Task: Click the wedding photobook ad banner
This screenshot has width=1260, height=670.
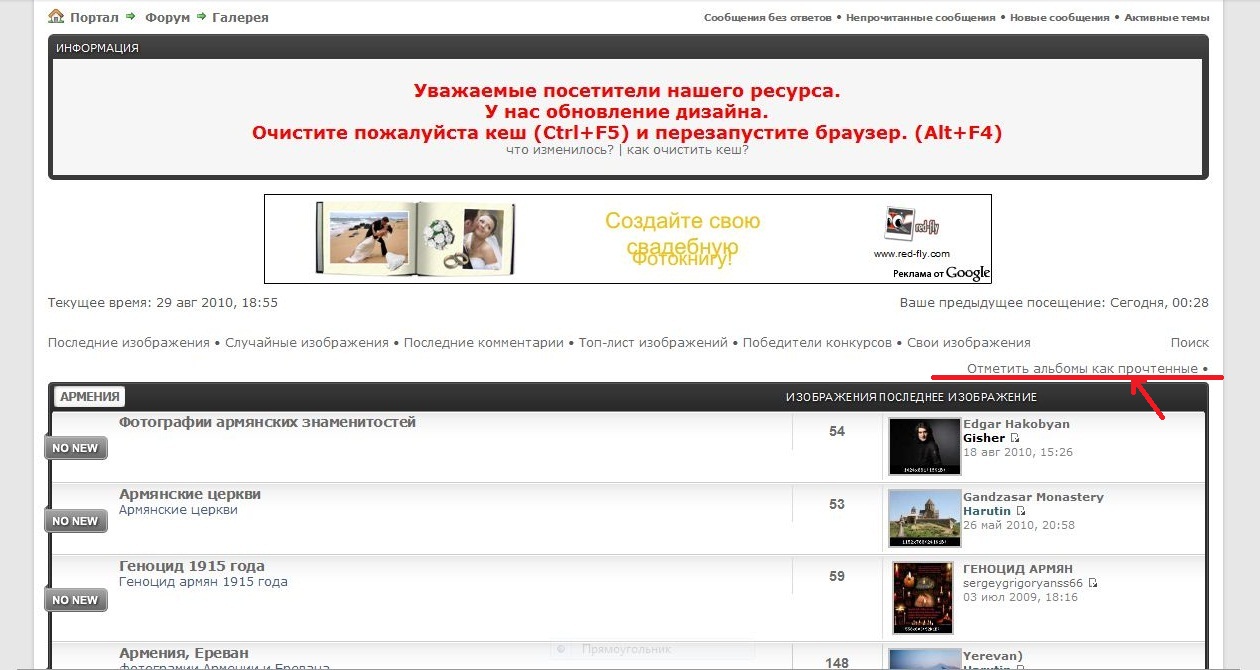Action: point(627,239)
